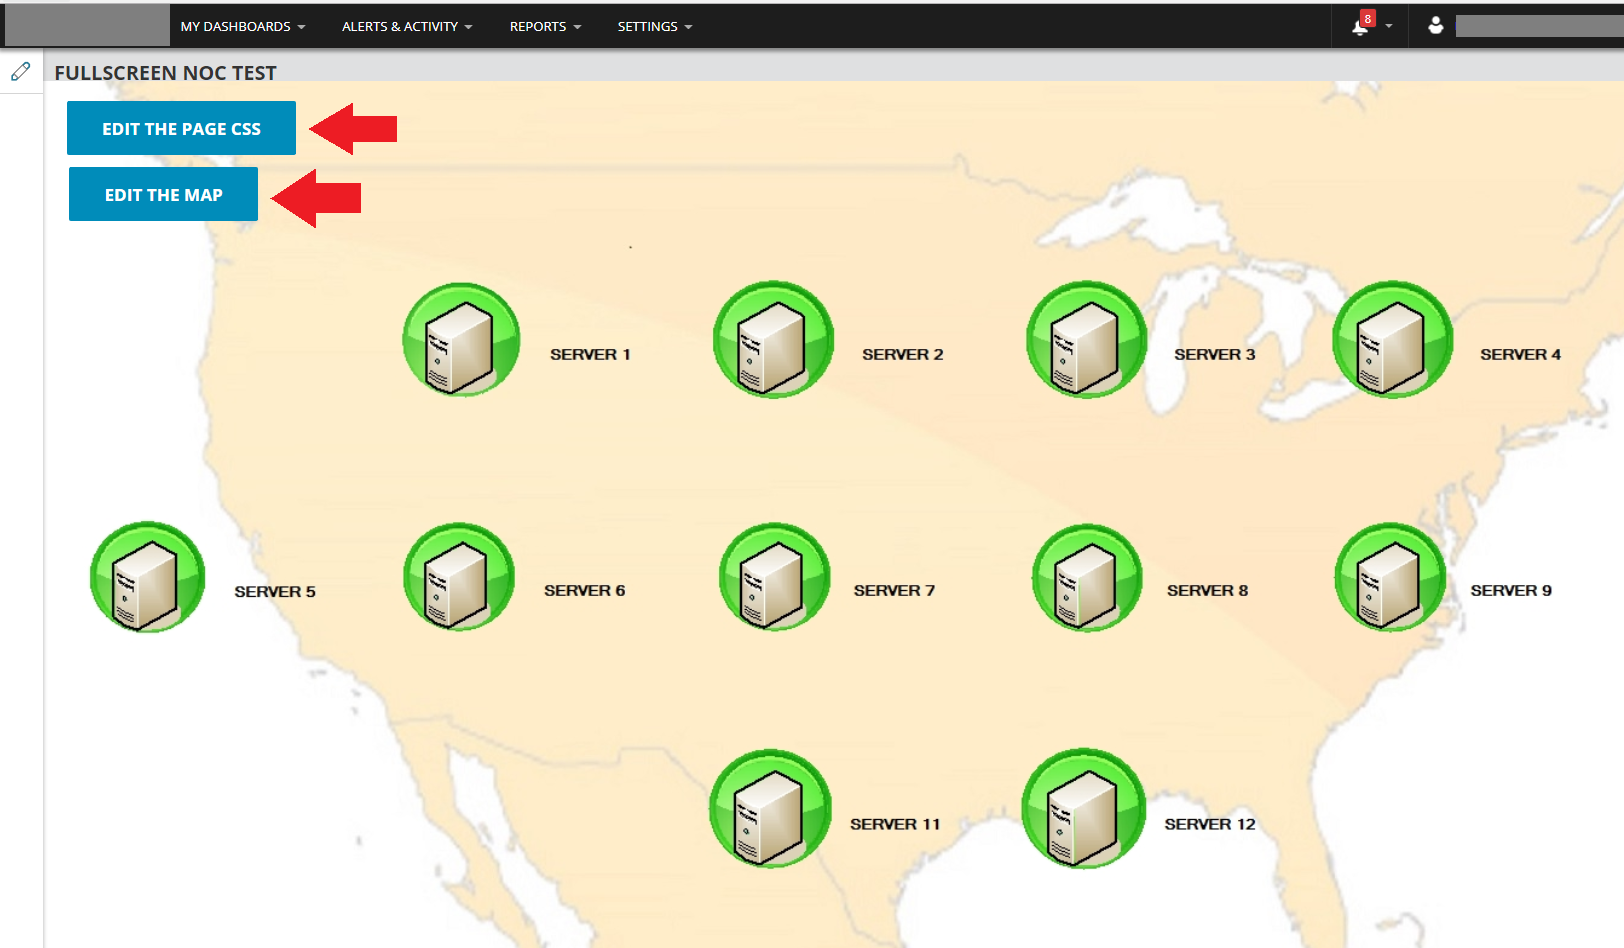Click the SERVER 2 label
This screenshot has height=948, width=1624.
coord(903,355)
